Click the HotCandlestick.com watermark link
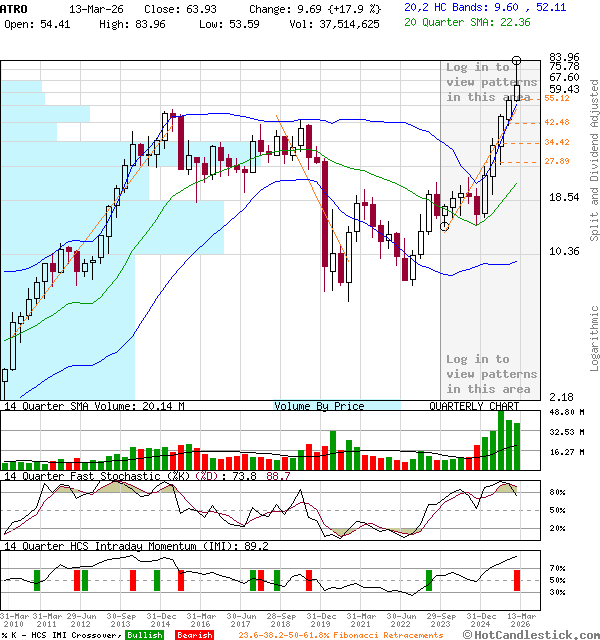 [530, 634]
